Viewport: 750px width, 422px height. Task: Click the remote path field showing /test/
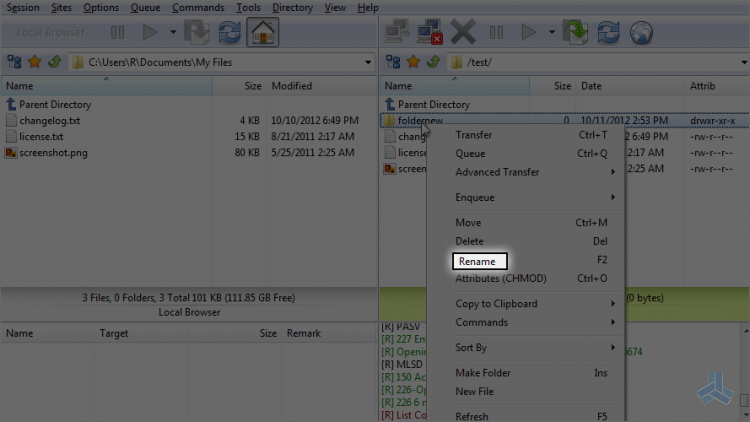(596, 62)
